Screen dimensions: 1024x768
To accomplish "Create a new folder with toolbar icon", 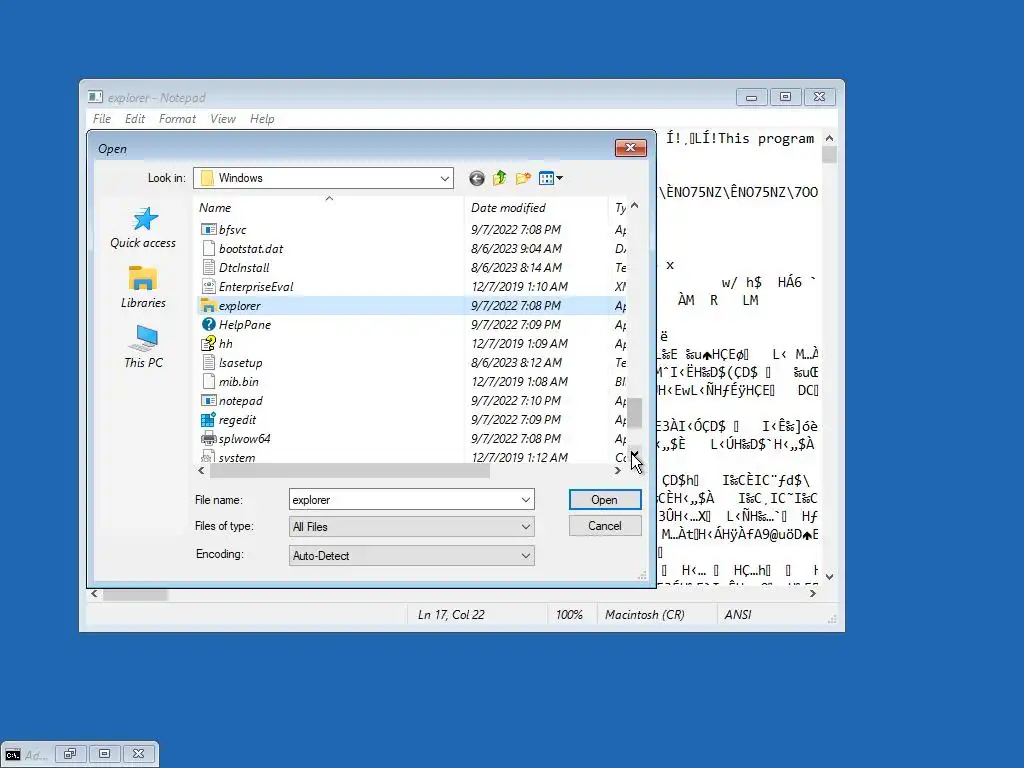I will [x=523, y=178].
